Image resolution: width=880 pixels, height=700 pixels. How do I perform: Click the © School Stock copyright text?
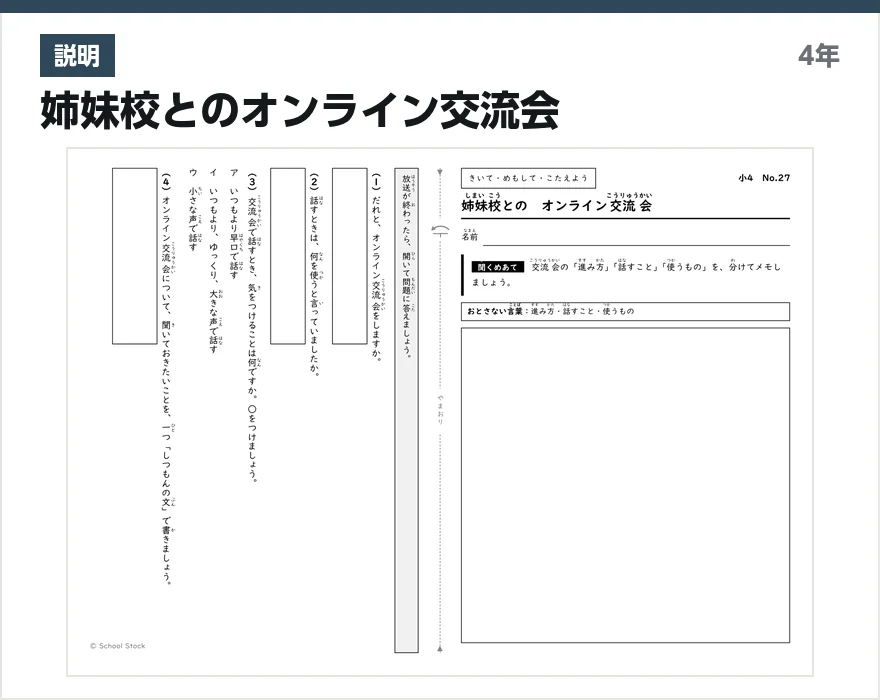coord(117,646)
